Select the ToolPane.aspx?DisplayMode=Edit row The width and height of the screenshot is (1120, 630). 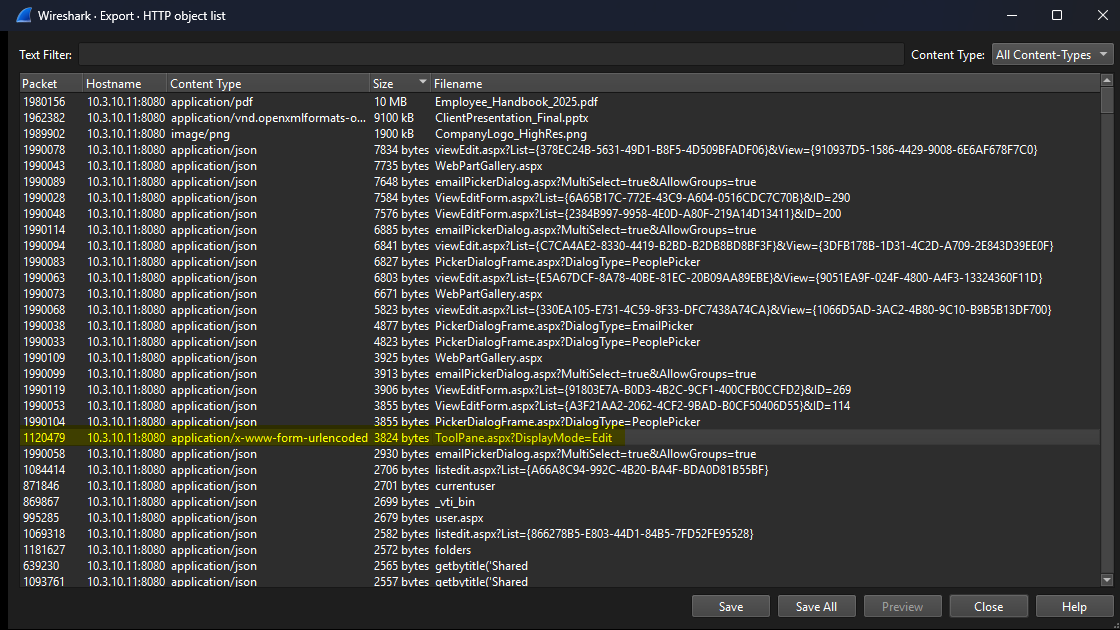pyautogui.click(x=529, y=438)
